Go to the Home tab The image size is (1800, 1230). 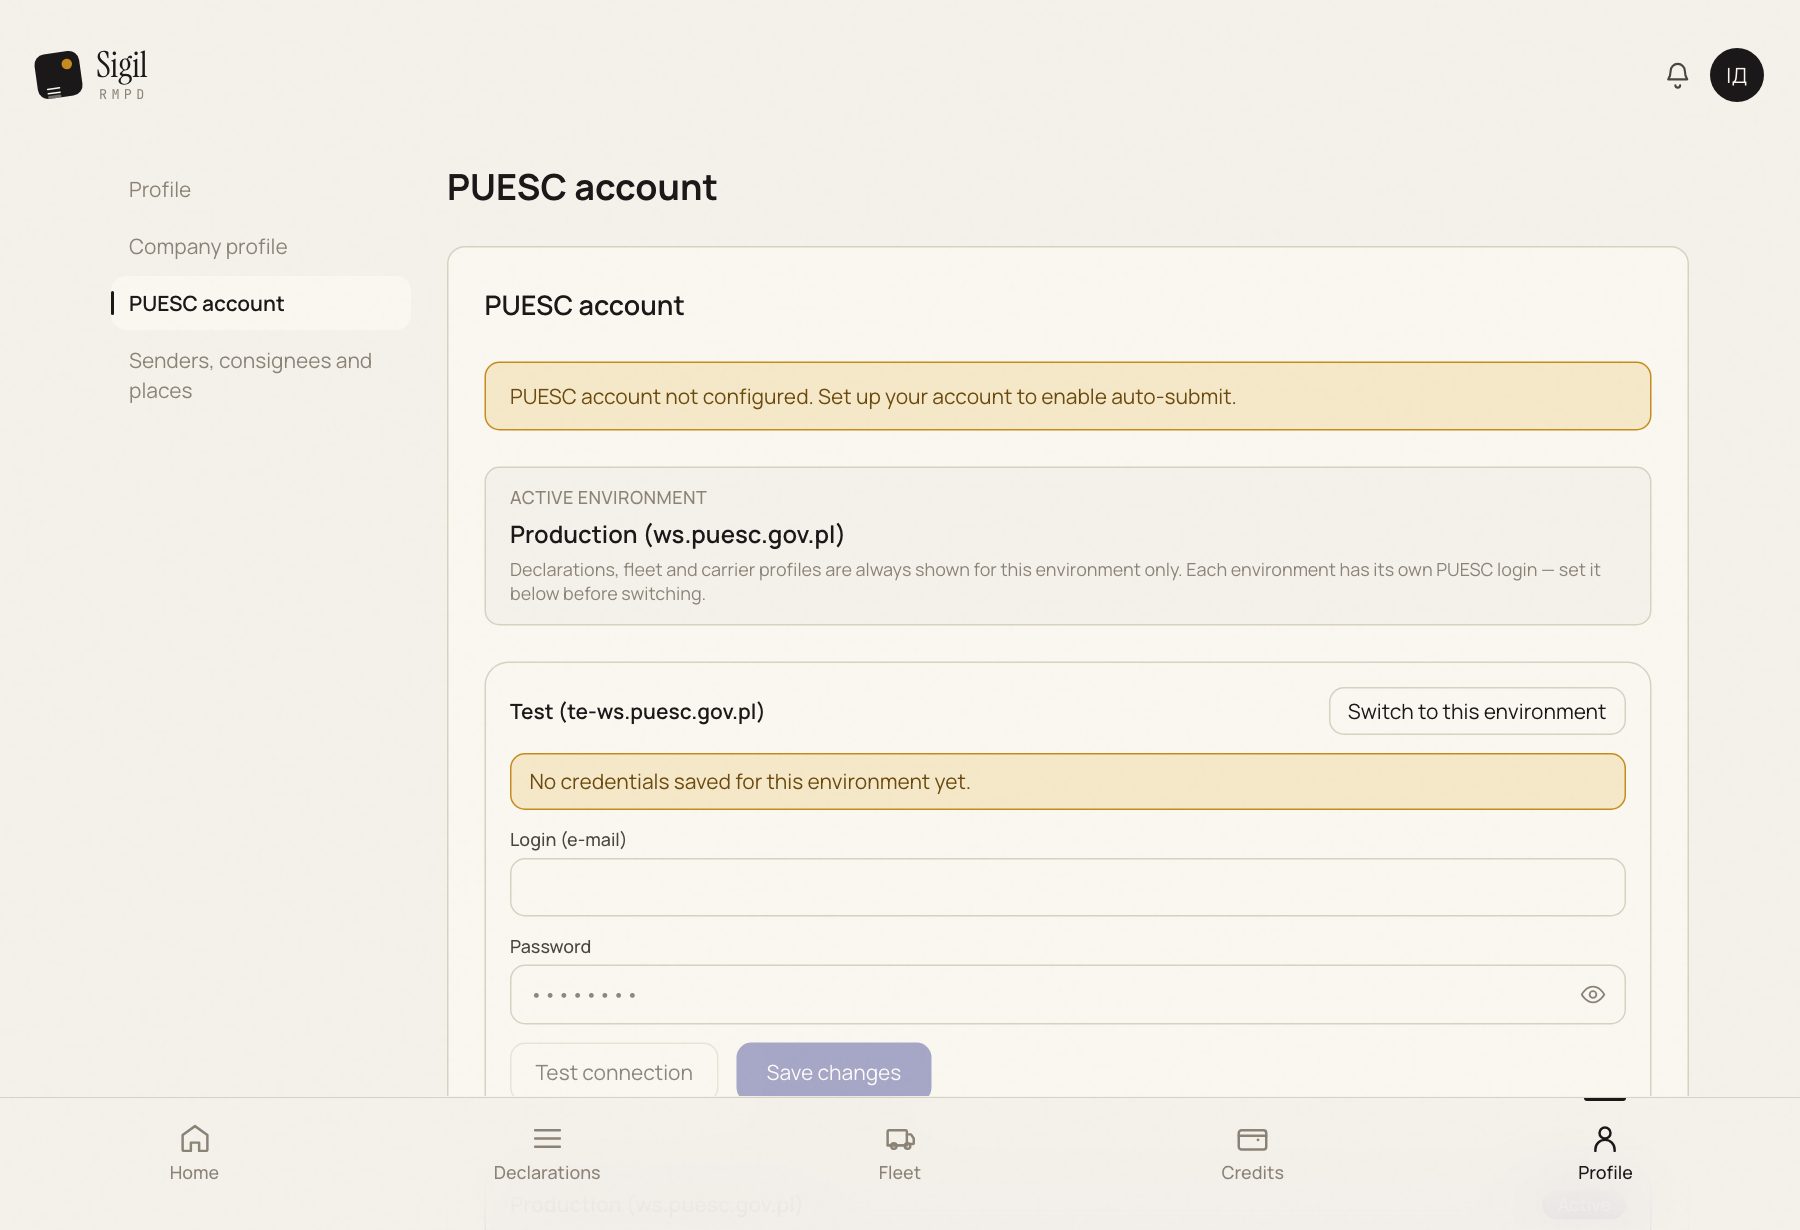click(x=194, y=1153)
